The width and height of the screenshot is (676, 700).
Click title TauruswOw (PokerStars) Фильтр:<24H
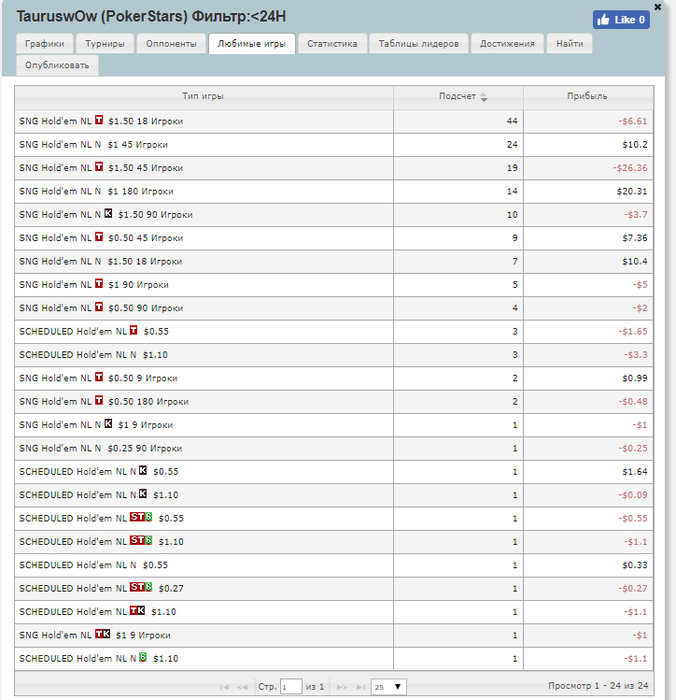tap(151, 17)
